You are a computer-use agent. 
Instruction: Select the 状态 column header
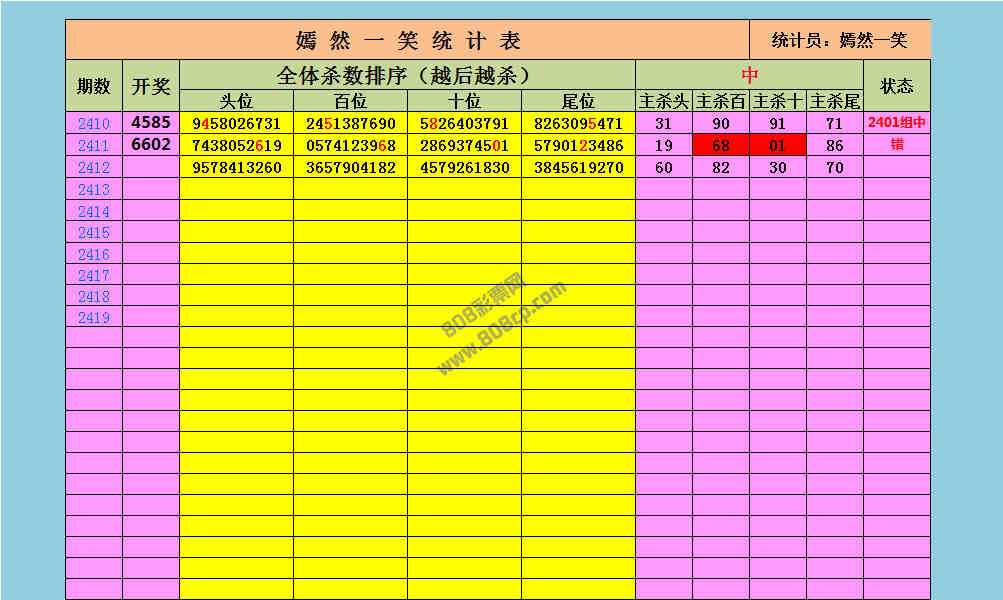point(896,86)
